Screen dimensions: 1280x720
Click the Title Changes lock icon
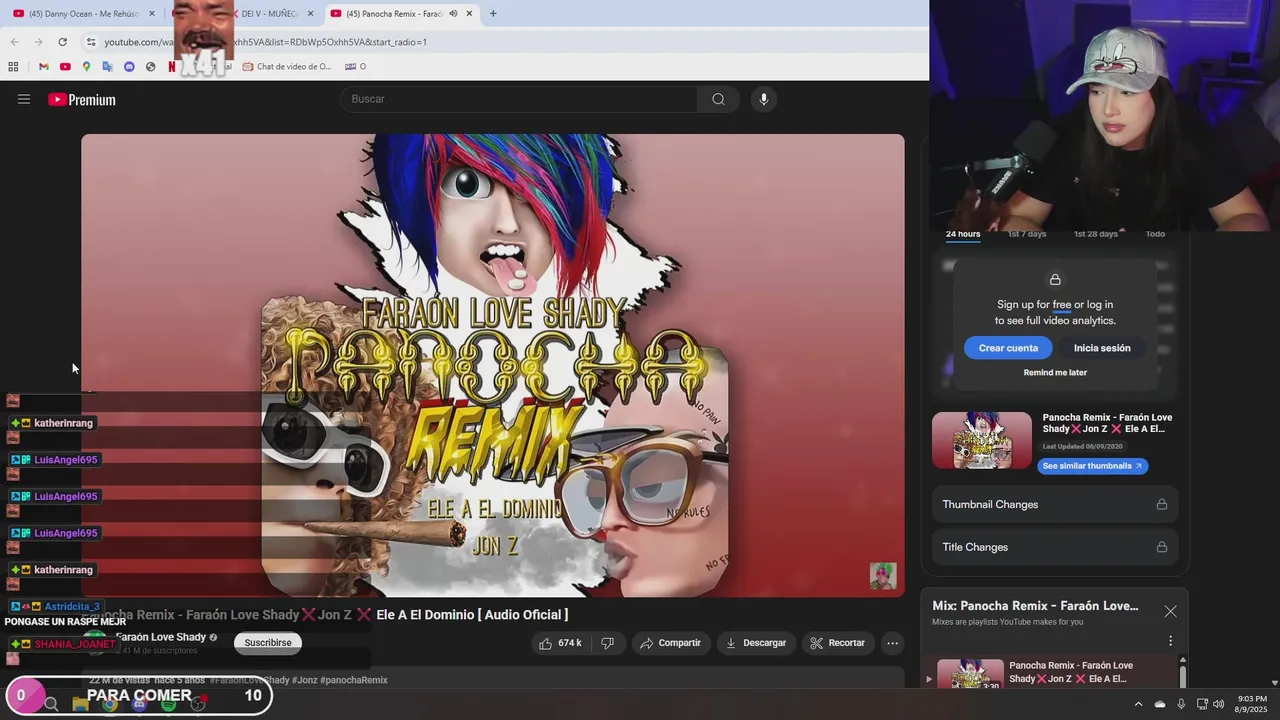point(1161,547)
